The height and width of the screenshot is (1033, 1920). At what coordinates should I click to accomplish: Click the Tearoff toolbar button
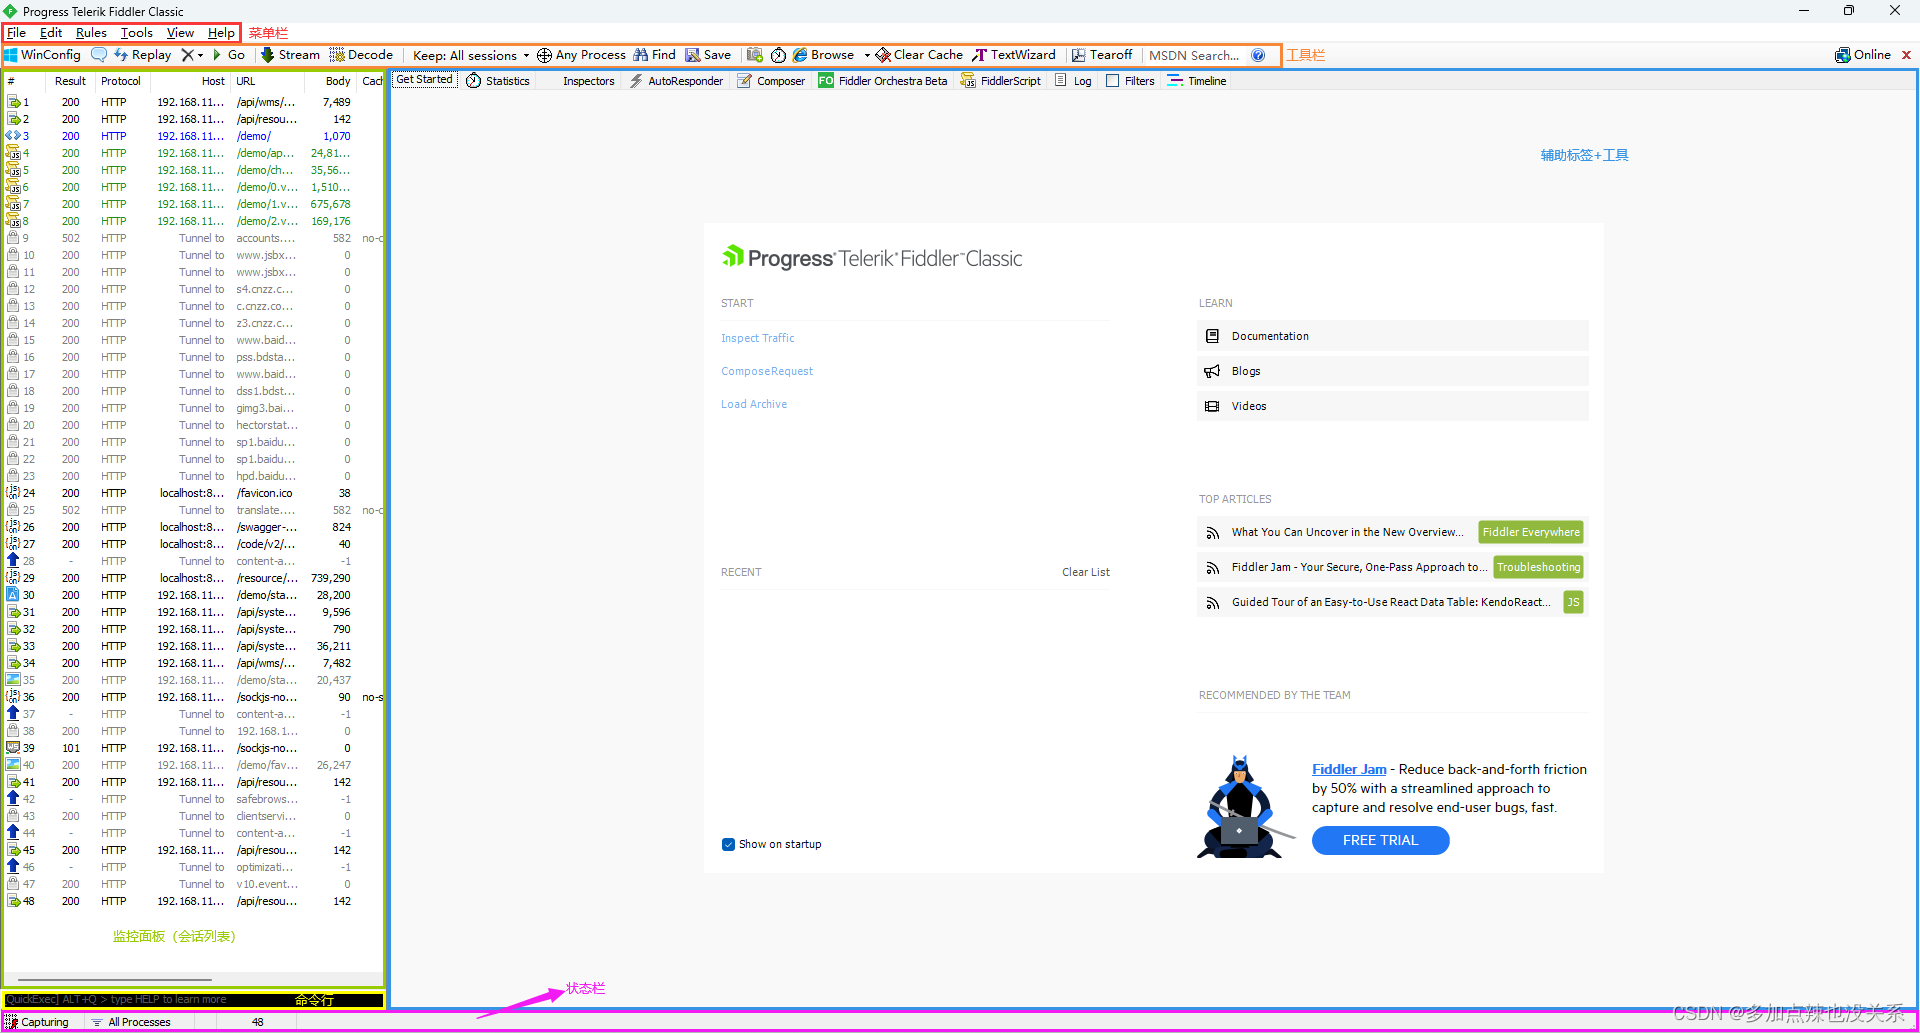click(x=1102, y=55)
